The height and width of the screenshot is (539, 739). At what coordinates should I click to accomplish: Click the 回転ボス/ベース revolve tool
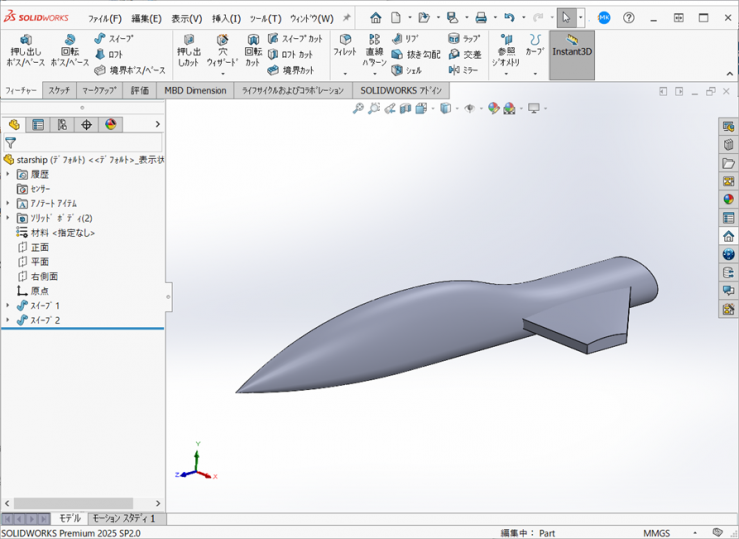point(69,50)
